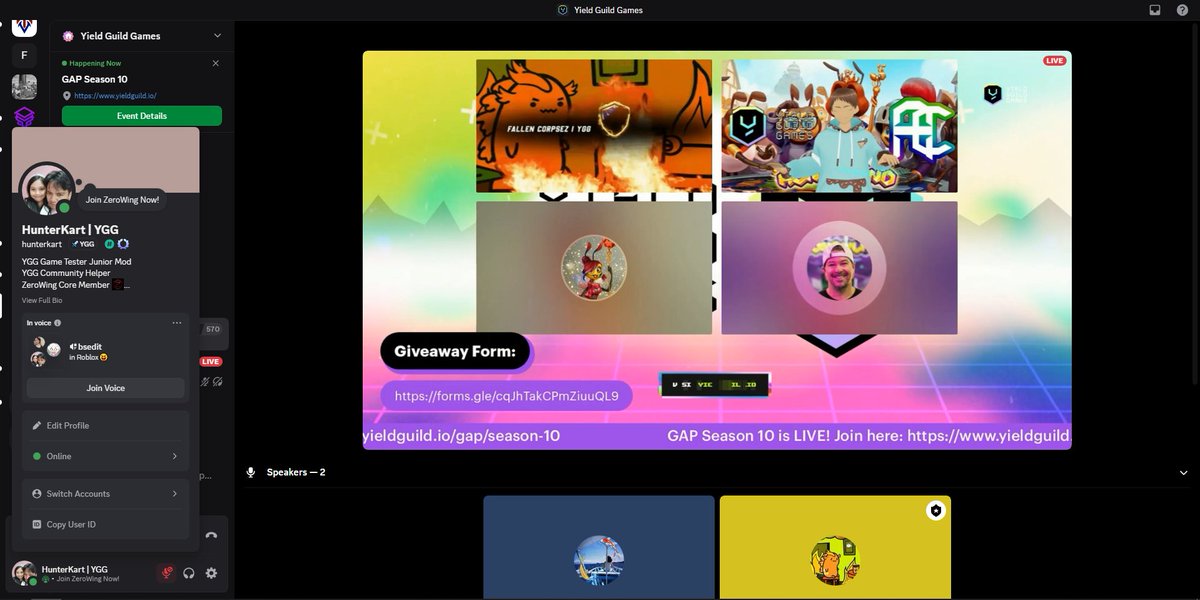Screen dimensions: 1200x600
Task: Open the Inbox icon in title bar
Action: click(1155, 10)
